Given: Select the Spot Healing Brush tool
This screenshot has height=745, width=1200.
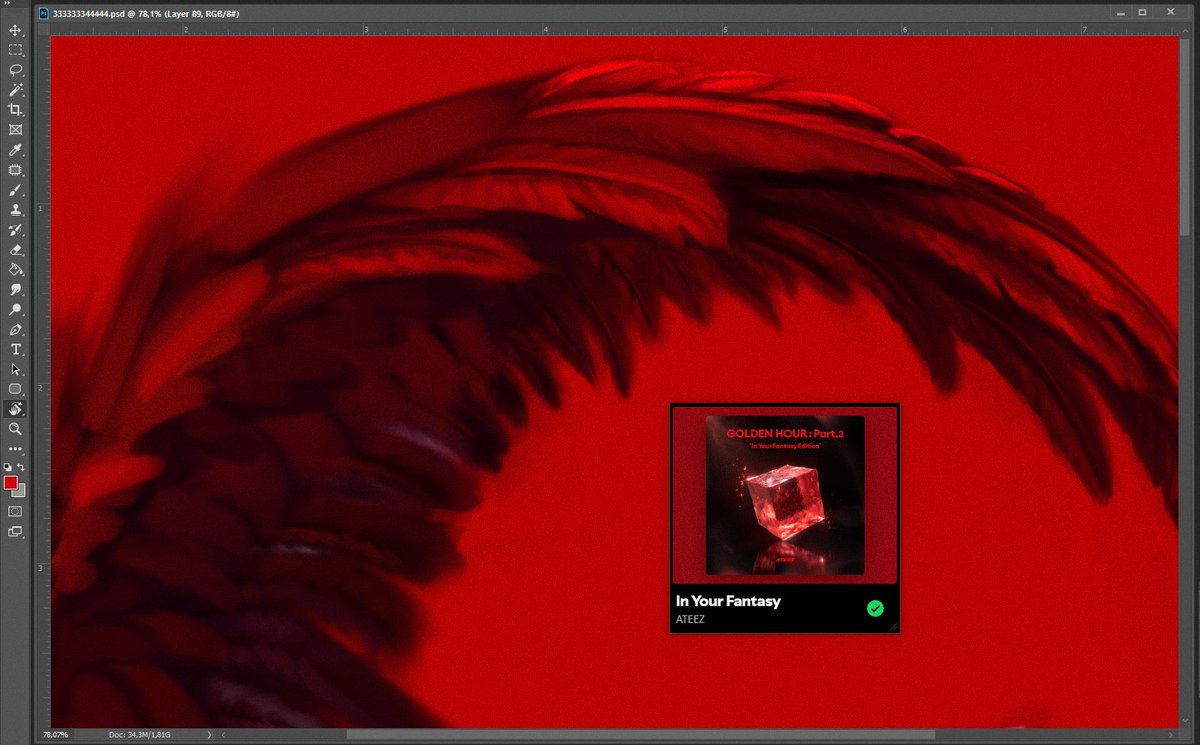Looking at the screenshot, I should [x=15, y=170].
